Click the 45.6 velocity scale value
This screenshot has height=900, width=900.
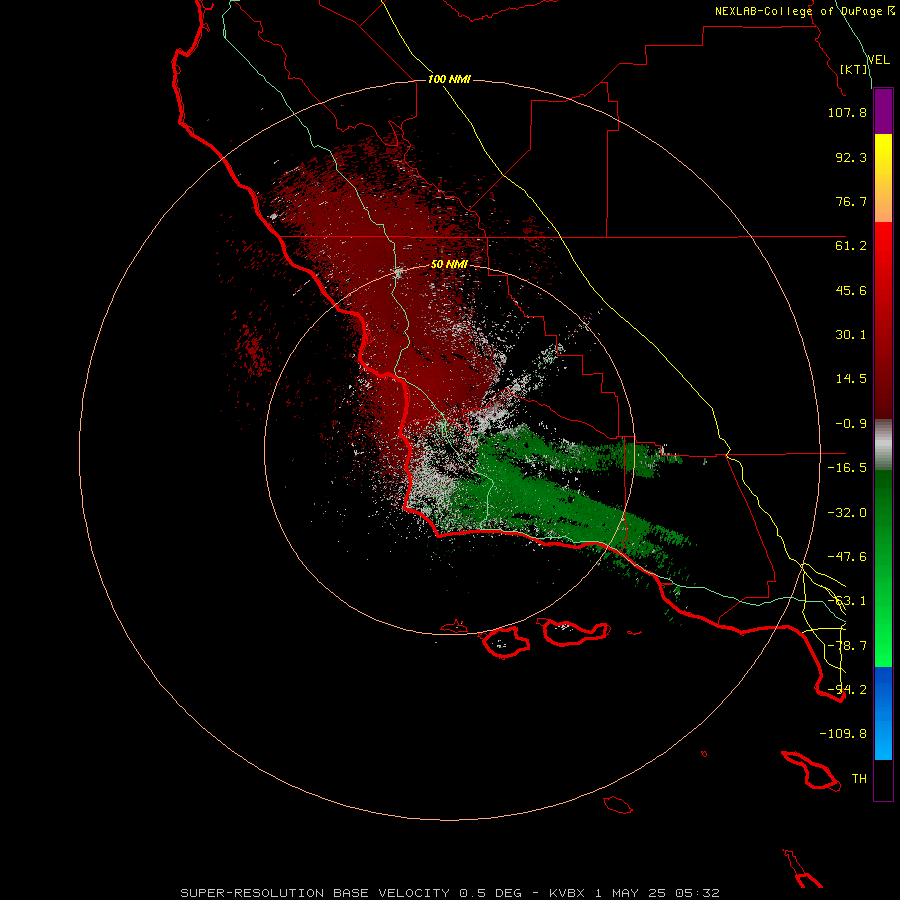(x=851, y=290)
